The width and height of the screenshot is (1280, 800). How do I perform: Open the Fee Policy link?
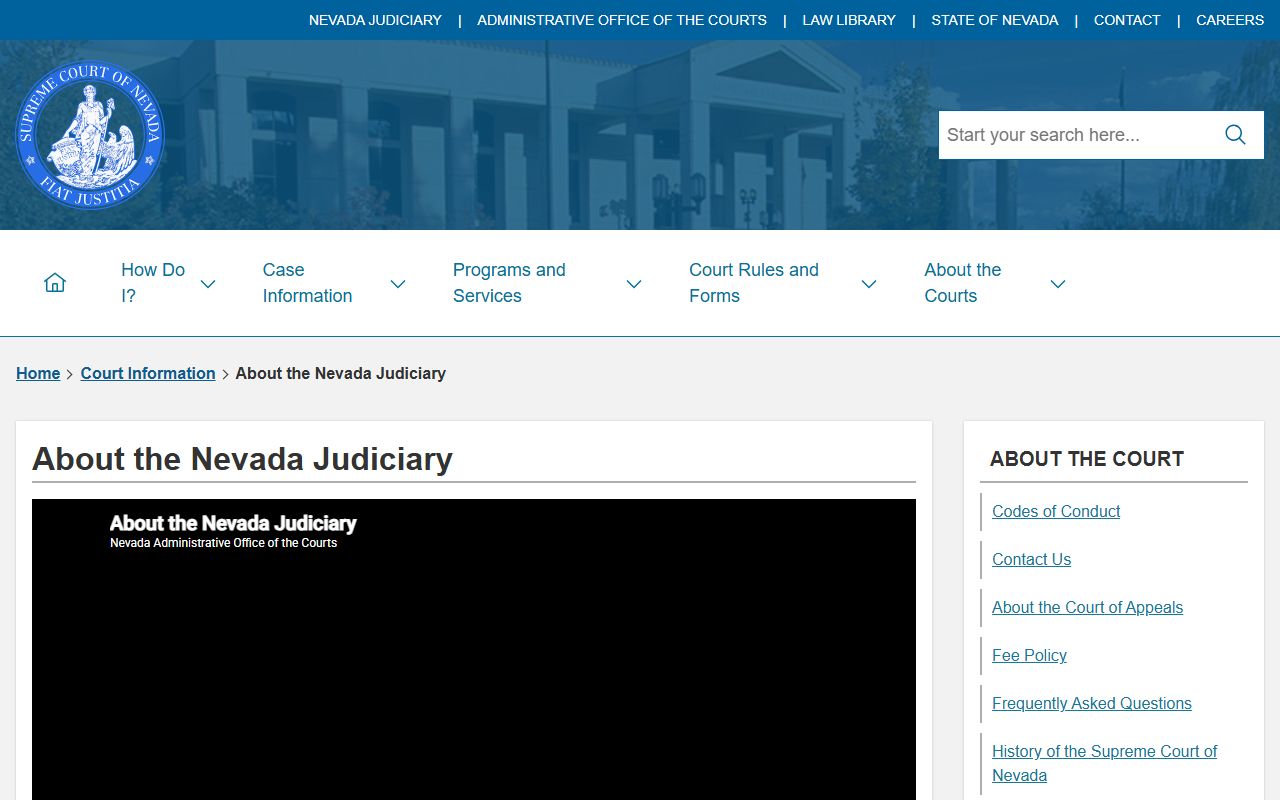click(1029, 655)
